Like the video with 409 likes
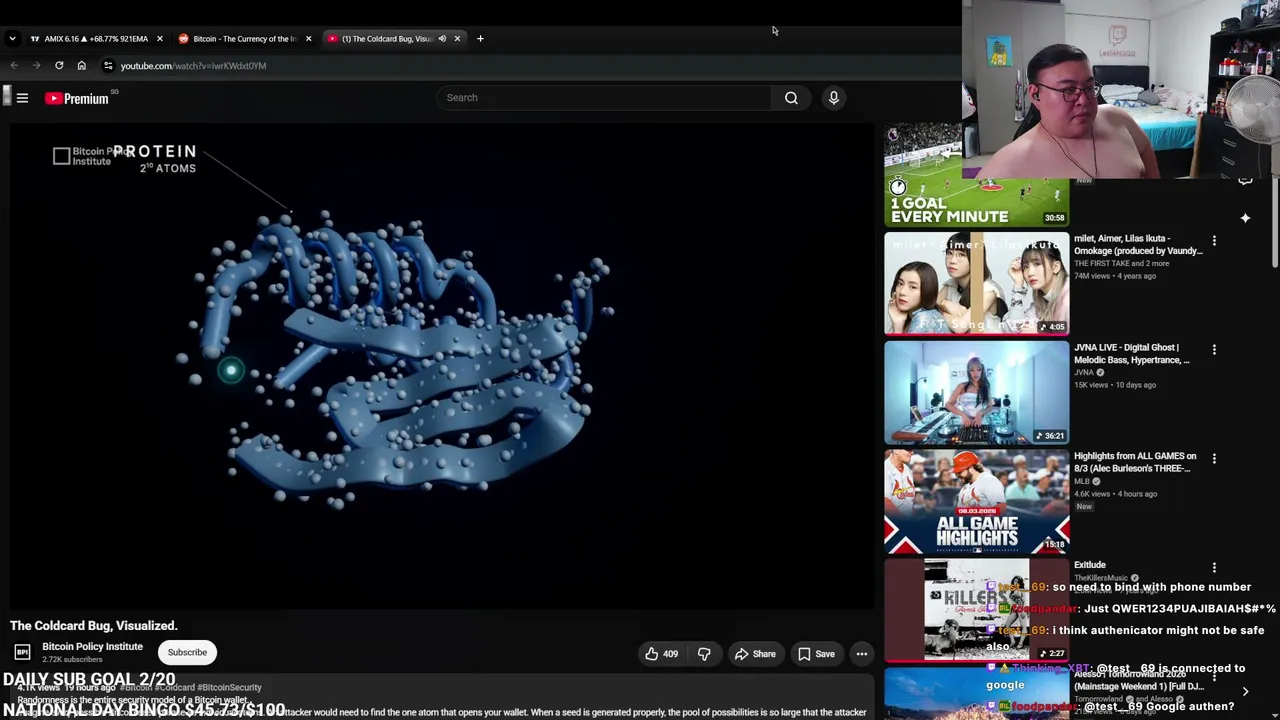Viewport: 1280px width, 720px height. pos(661,654)
